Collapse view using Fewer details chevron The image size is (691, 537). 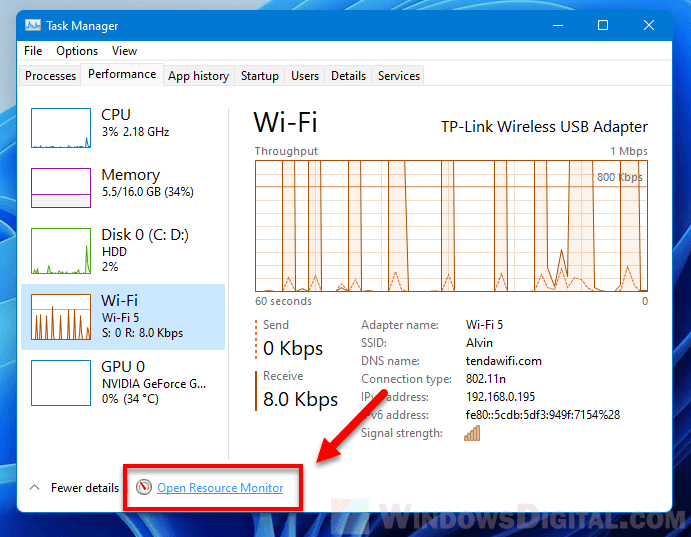[34, 488]
